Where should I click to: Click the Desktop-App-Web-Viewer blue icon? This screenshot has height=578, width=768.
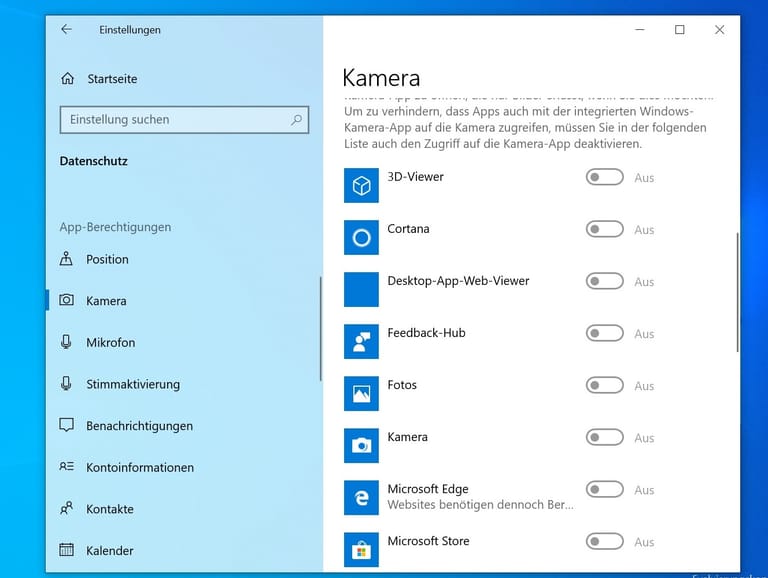361,289
